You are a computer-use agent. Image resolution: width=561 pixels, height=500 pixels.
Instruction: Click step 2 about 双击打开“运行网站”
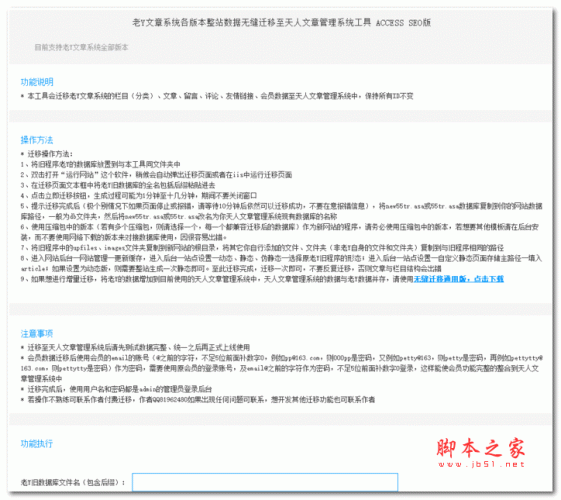156,175
